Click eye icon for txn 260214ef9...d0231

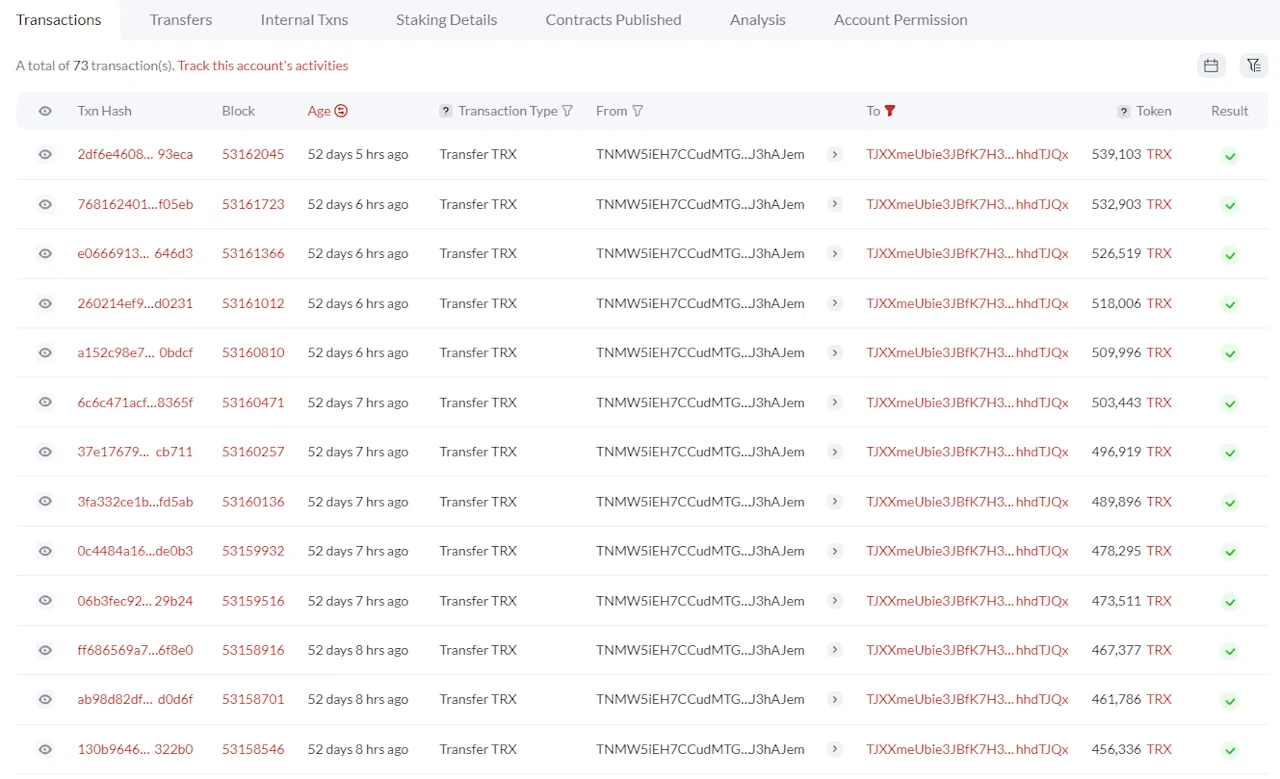(45, 303)
